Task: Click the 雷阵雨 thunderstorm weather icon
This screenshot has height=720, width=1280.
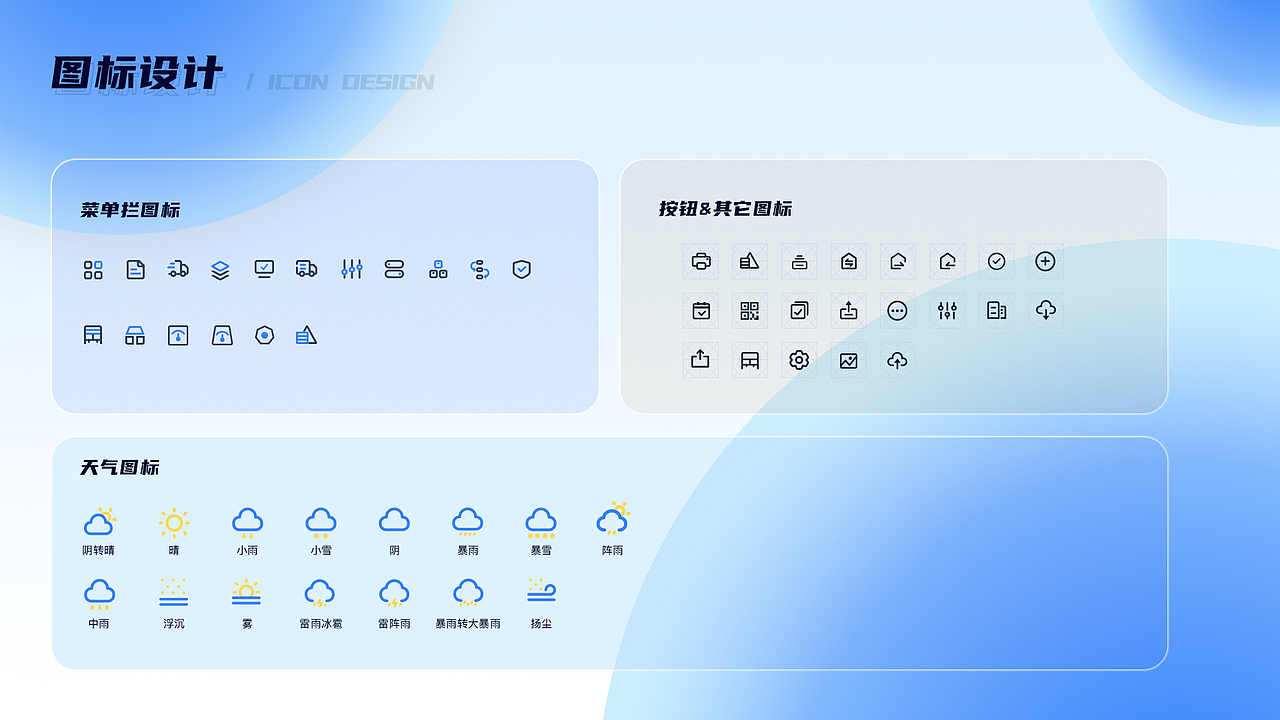Action: (393, 592)
